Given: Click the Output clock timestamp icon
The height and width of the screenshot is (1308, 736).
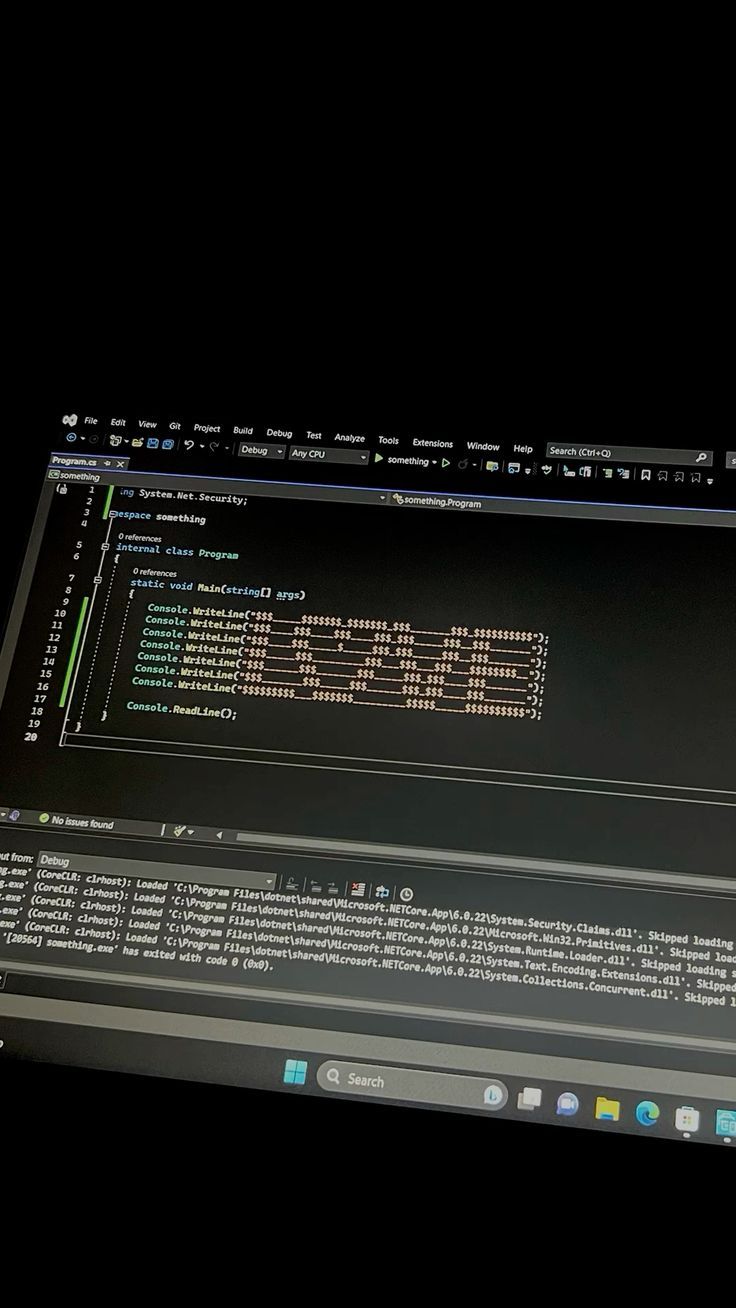Looking at the screenshot, I should click(406, 894).
